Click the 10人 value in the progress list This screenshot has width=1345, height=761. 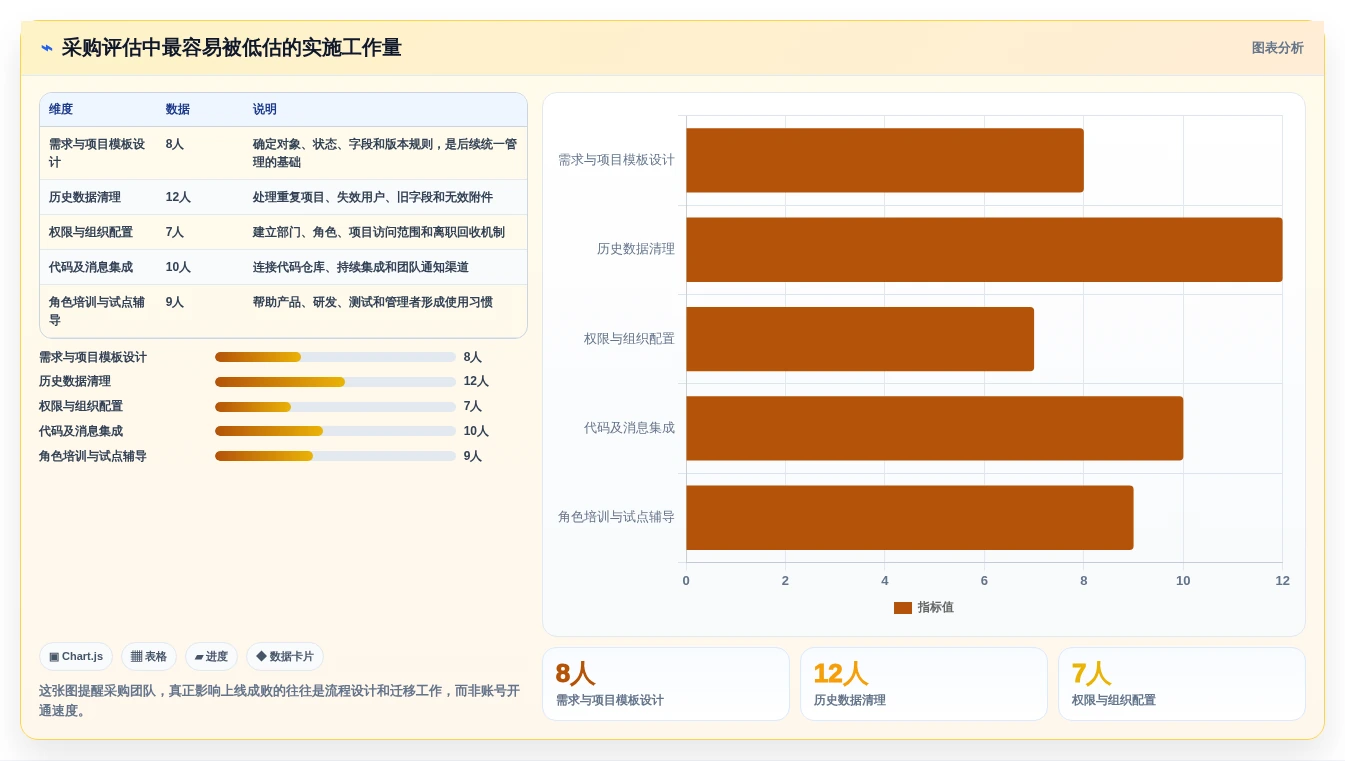click(476, 431)
